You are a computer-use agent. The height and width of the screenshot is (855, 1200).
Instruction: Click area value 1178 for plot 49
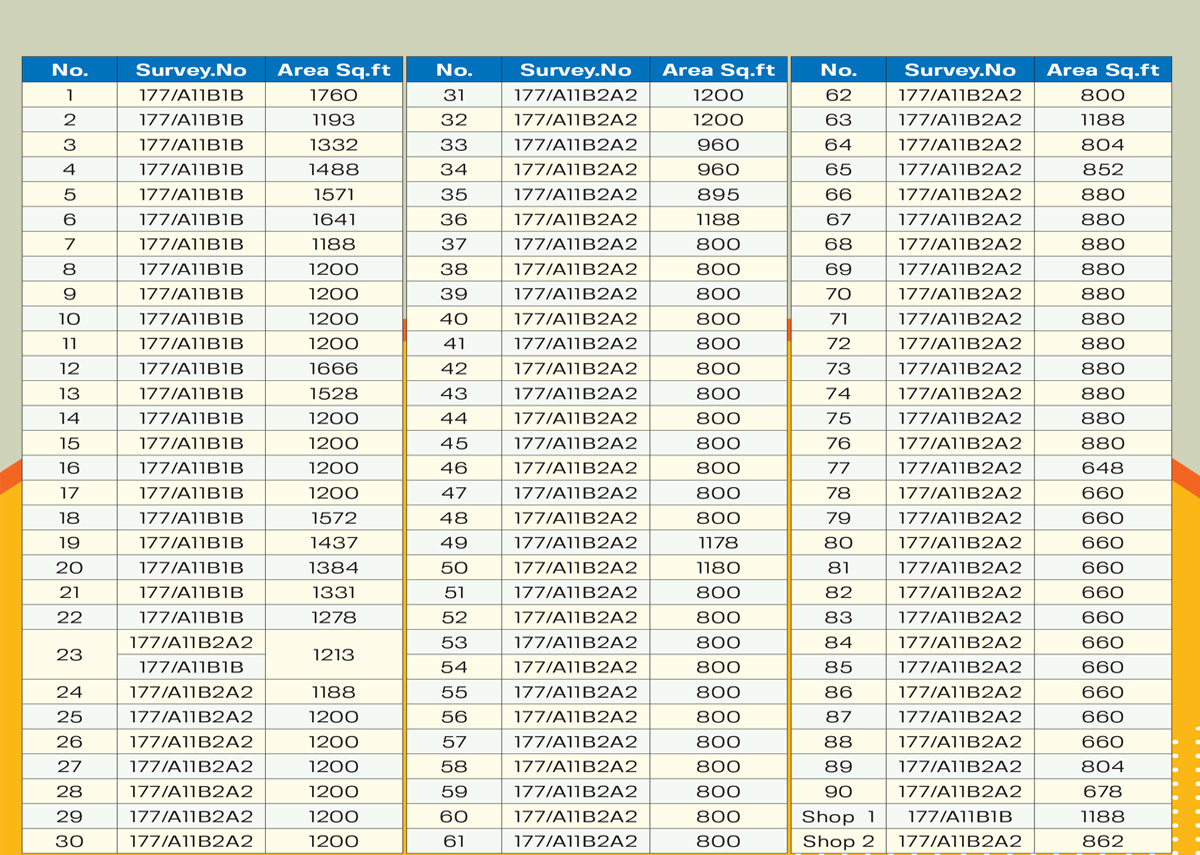pyautogui.click(x=718, y=543)
